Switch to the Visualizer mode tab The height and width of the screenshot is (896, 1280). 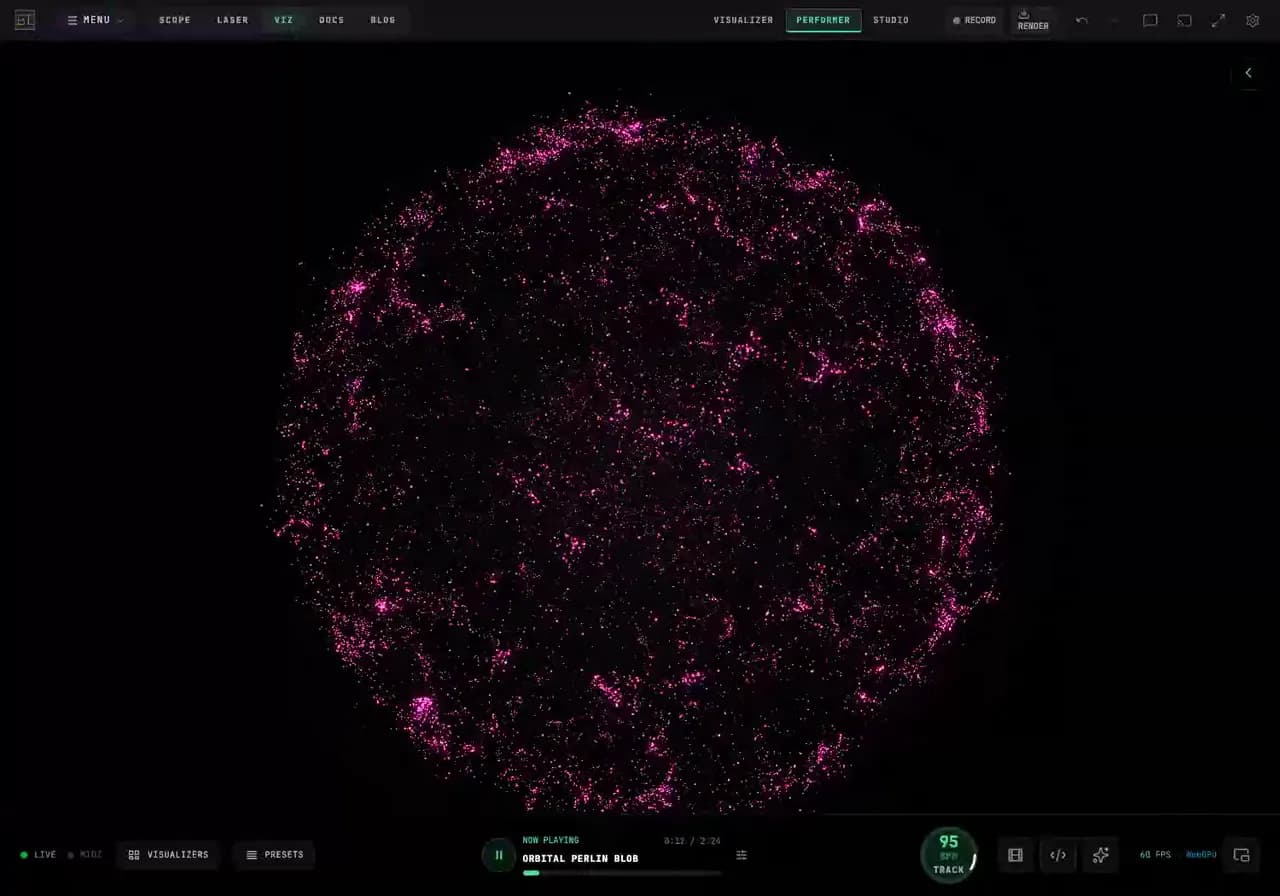coord(743,20)
